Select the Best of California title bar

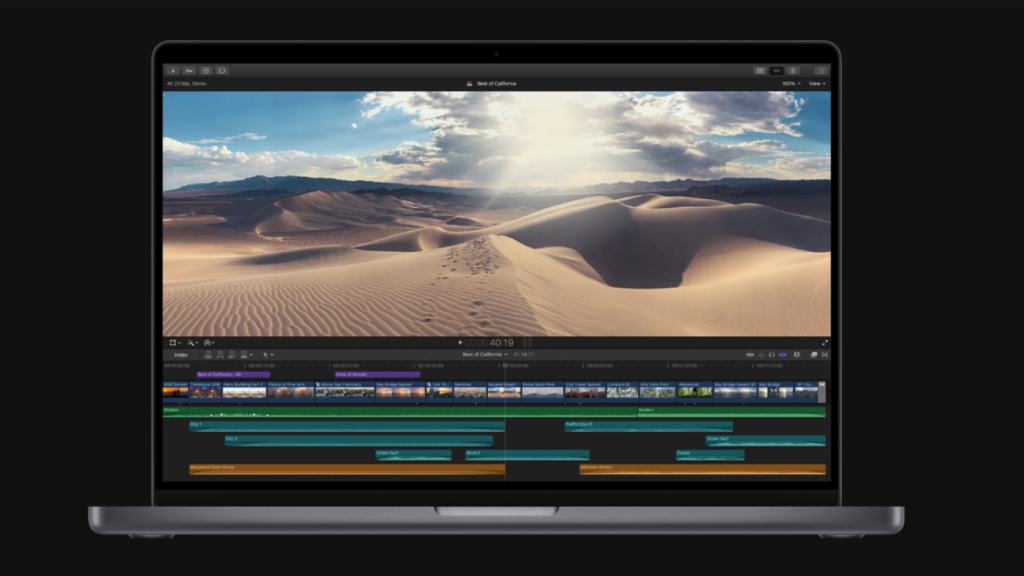point(498,84)
